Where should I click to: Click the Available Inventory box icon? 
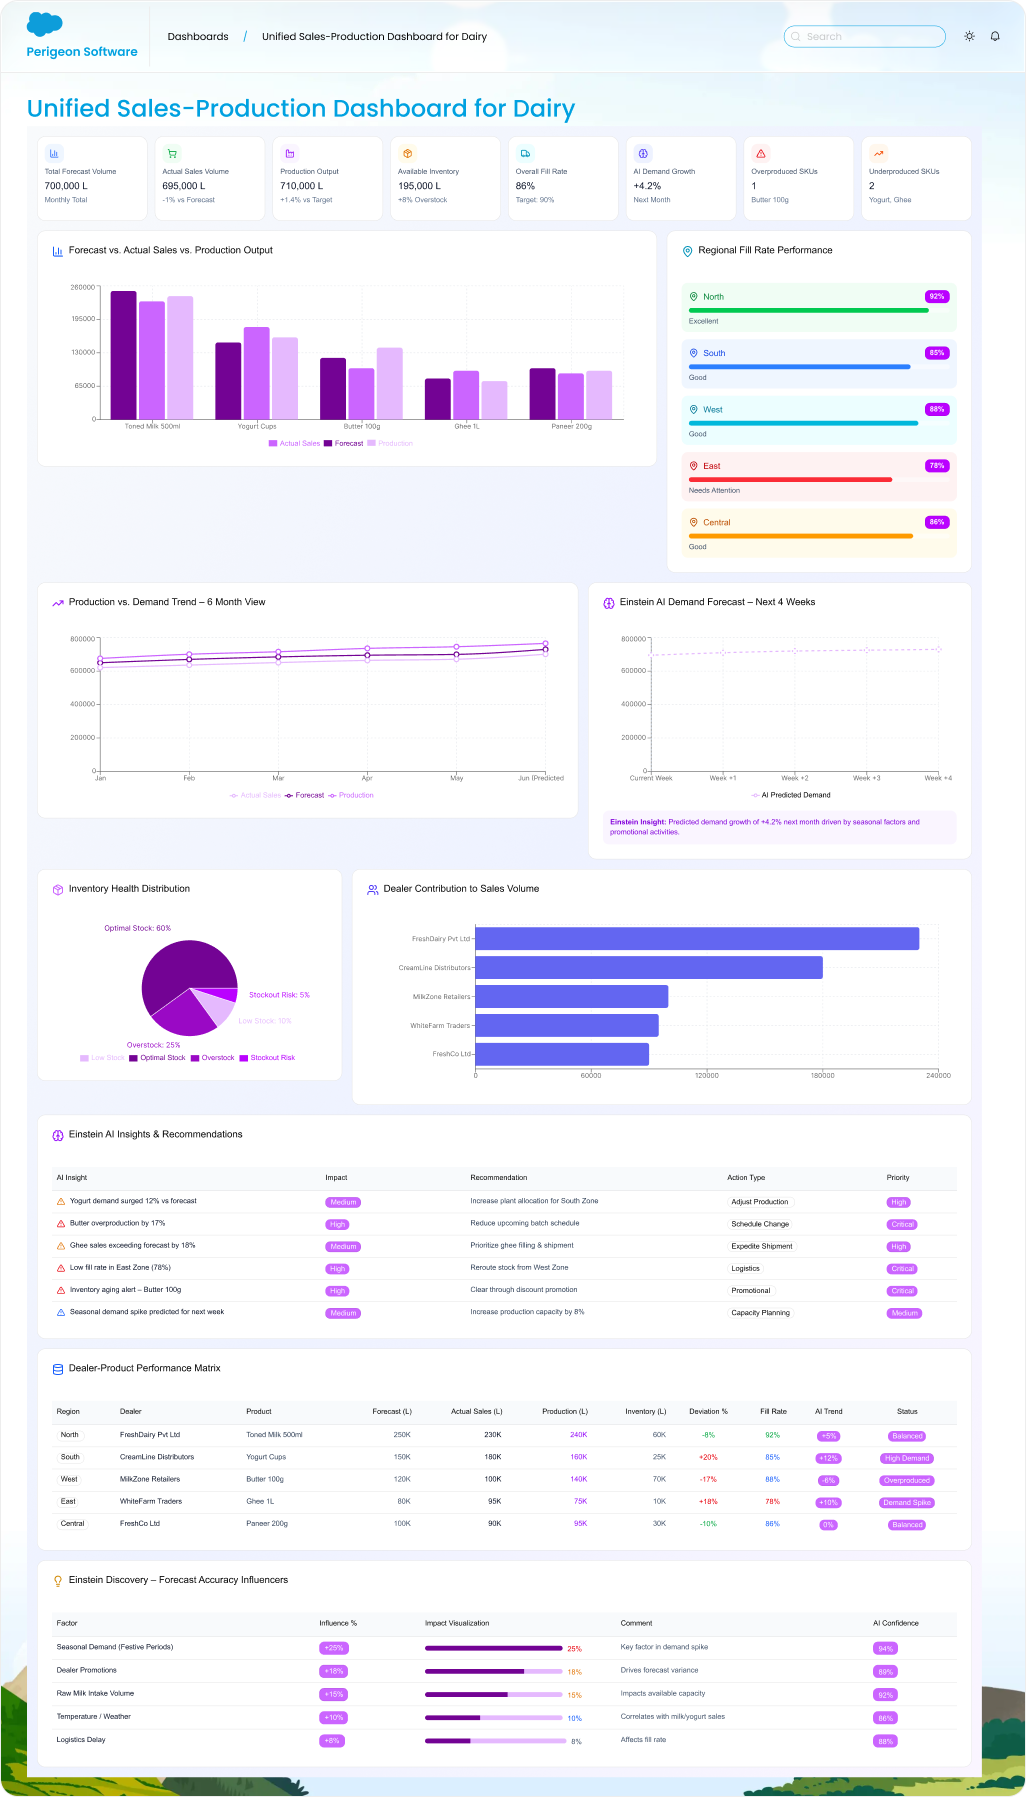(408, 154)
